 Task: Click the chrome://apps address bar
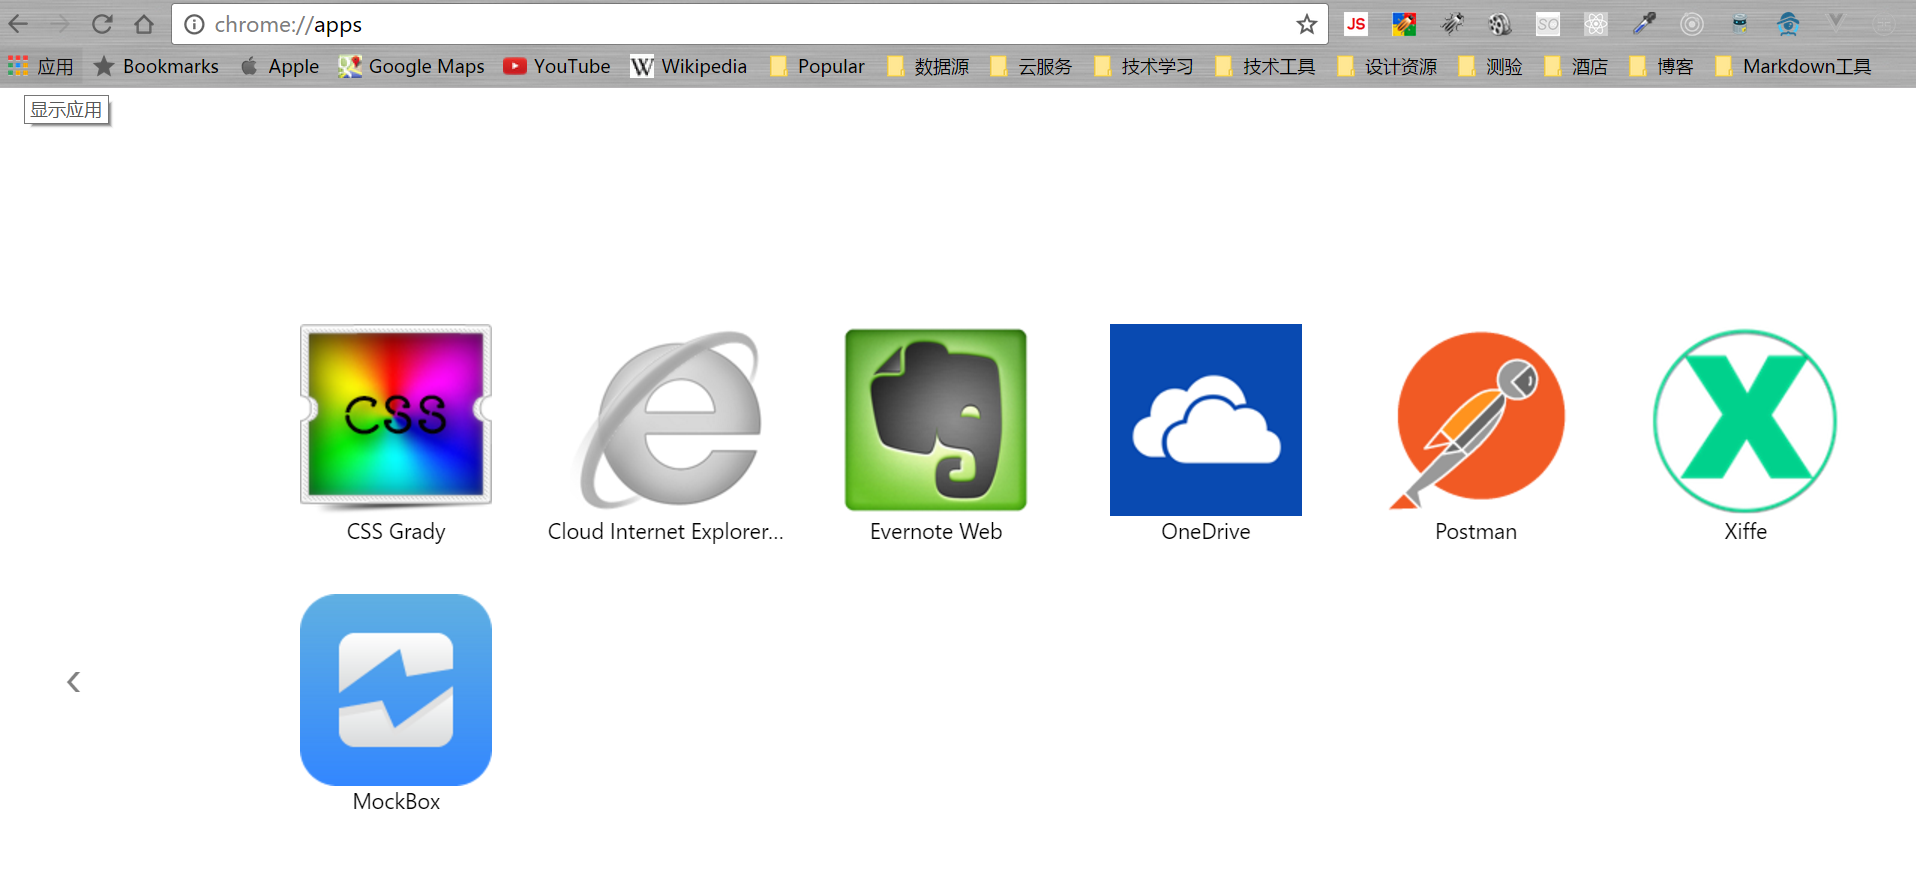(x=750, y=24)
